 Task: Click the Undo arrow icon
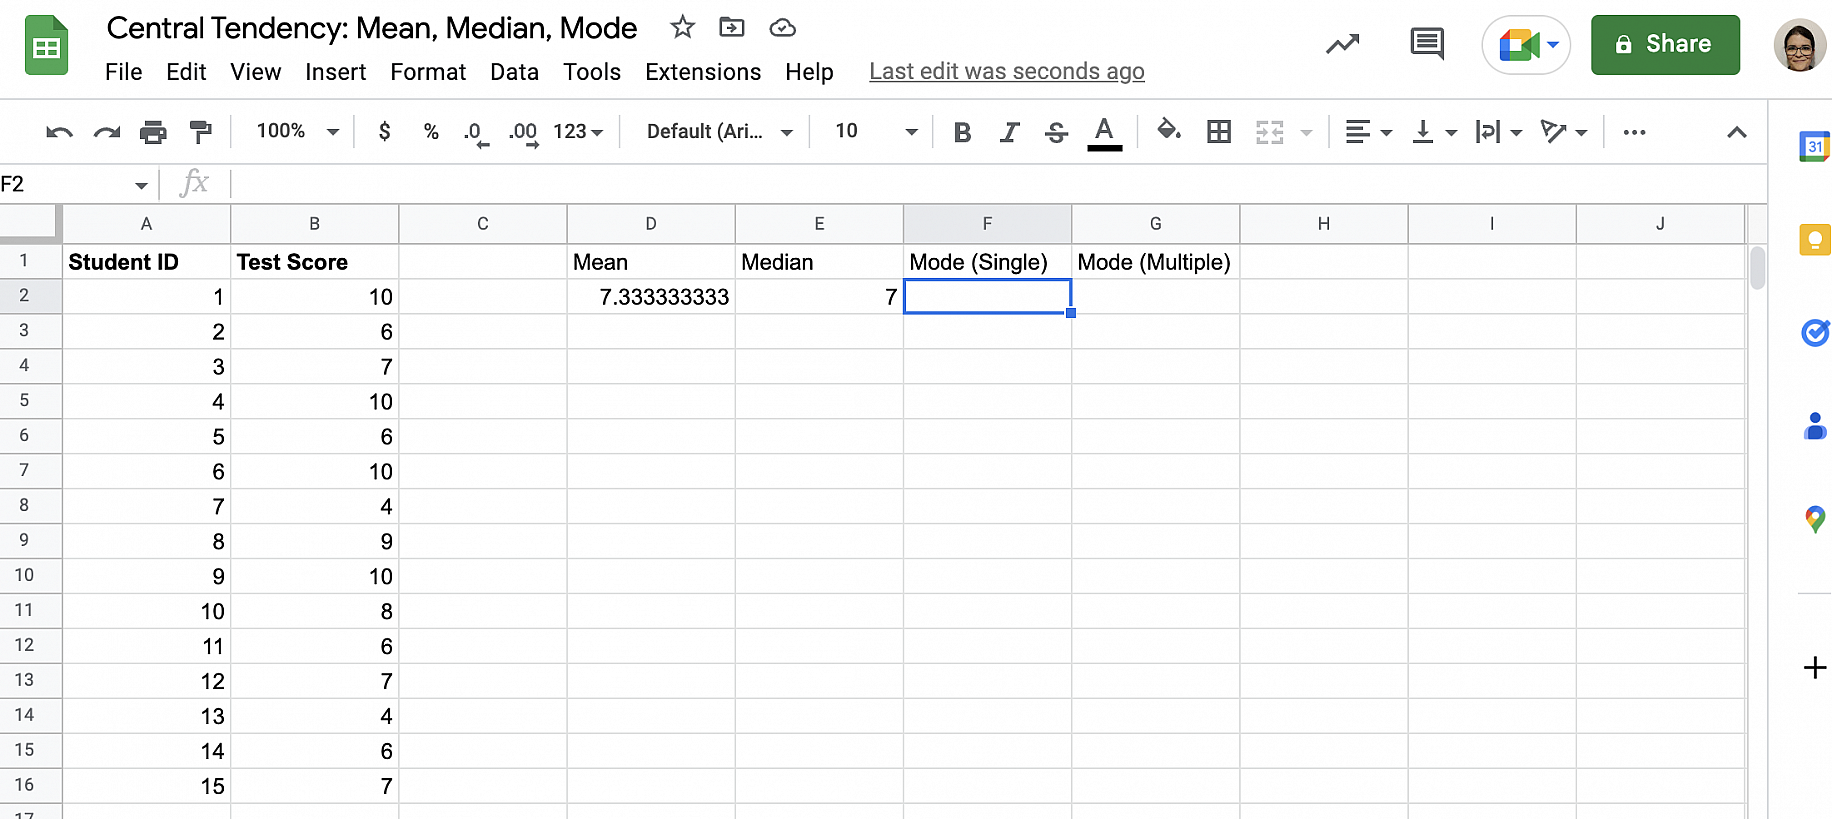59,132
